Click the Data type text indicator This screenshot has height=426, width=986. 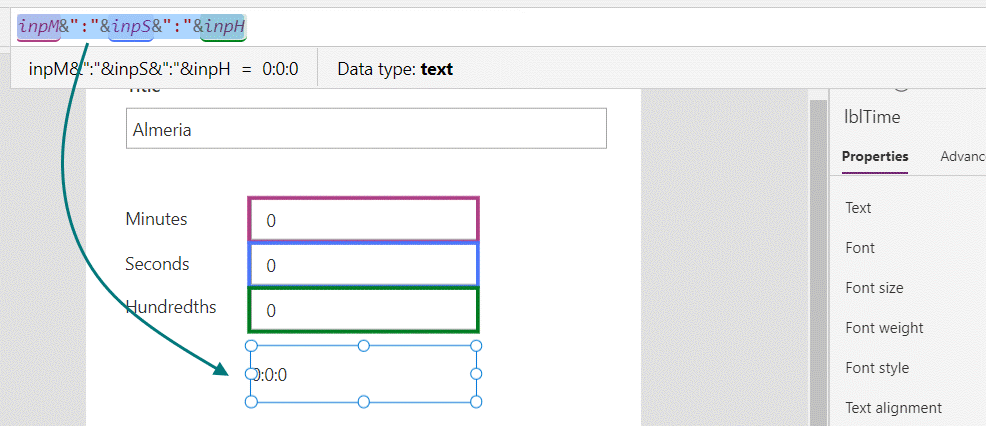[x=395, y=69]
